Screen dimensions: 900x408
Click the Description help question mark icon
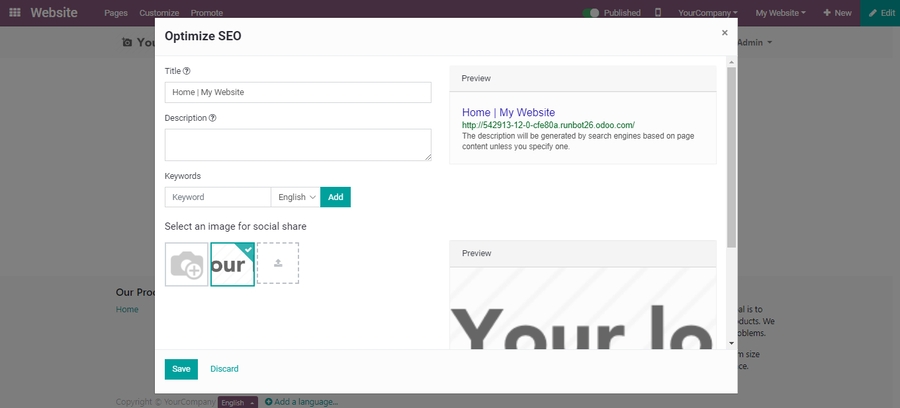point(212,118)
